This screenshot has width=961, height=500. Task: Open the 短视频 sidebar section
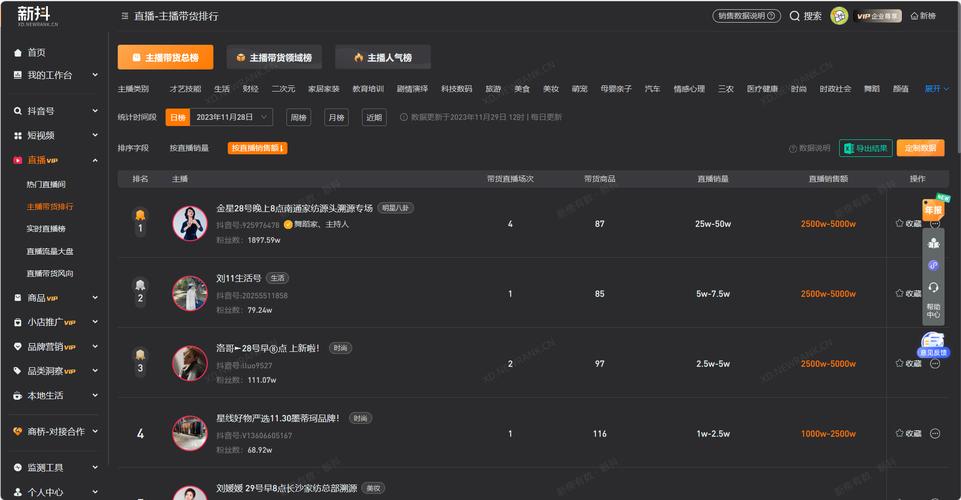click(42, 135)
